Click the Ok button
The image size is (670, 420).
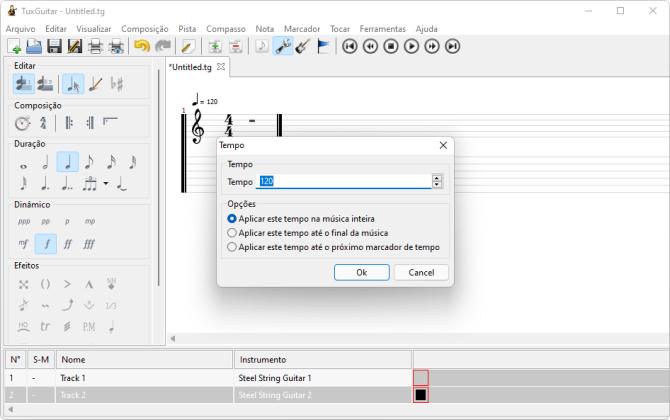[x=361, y=272]
